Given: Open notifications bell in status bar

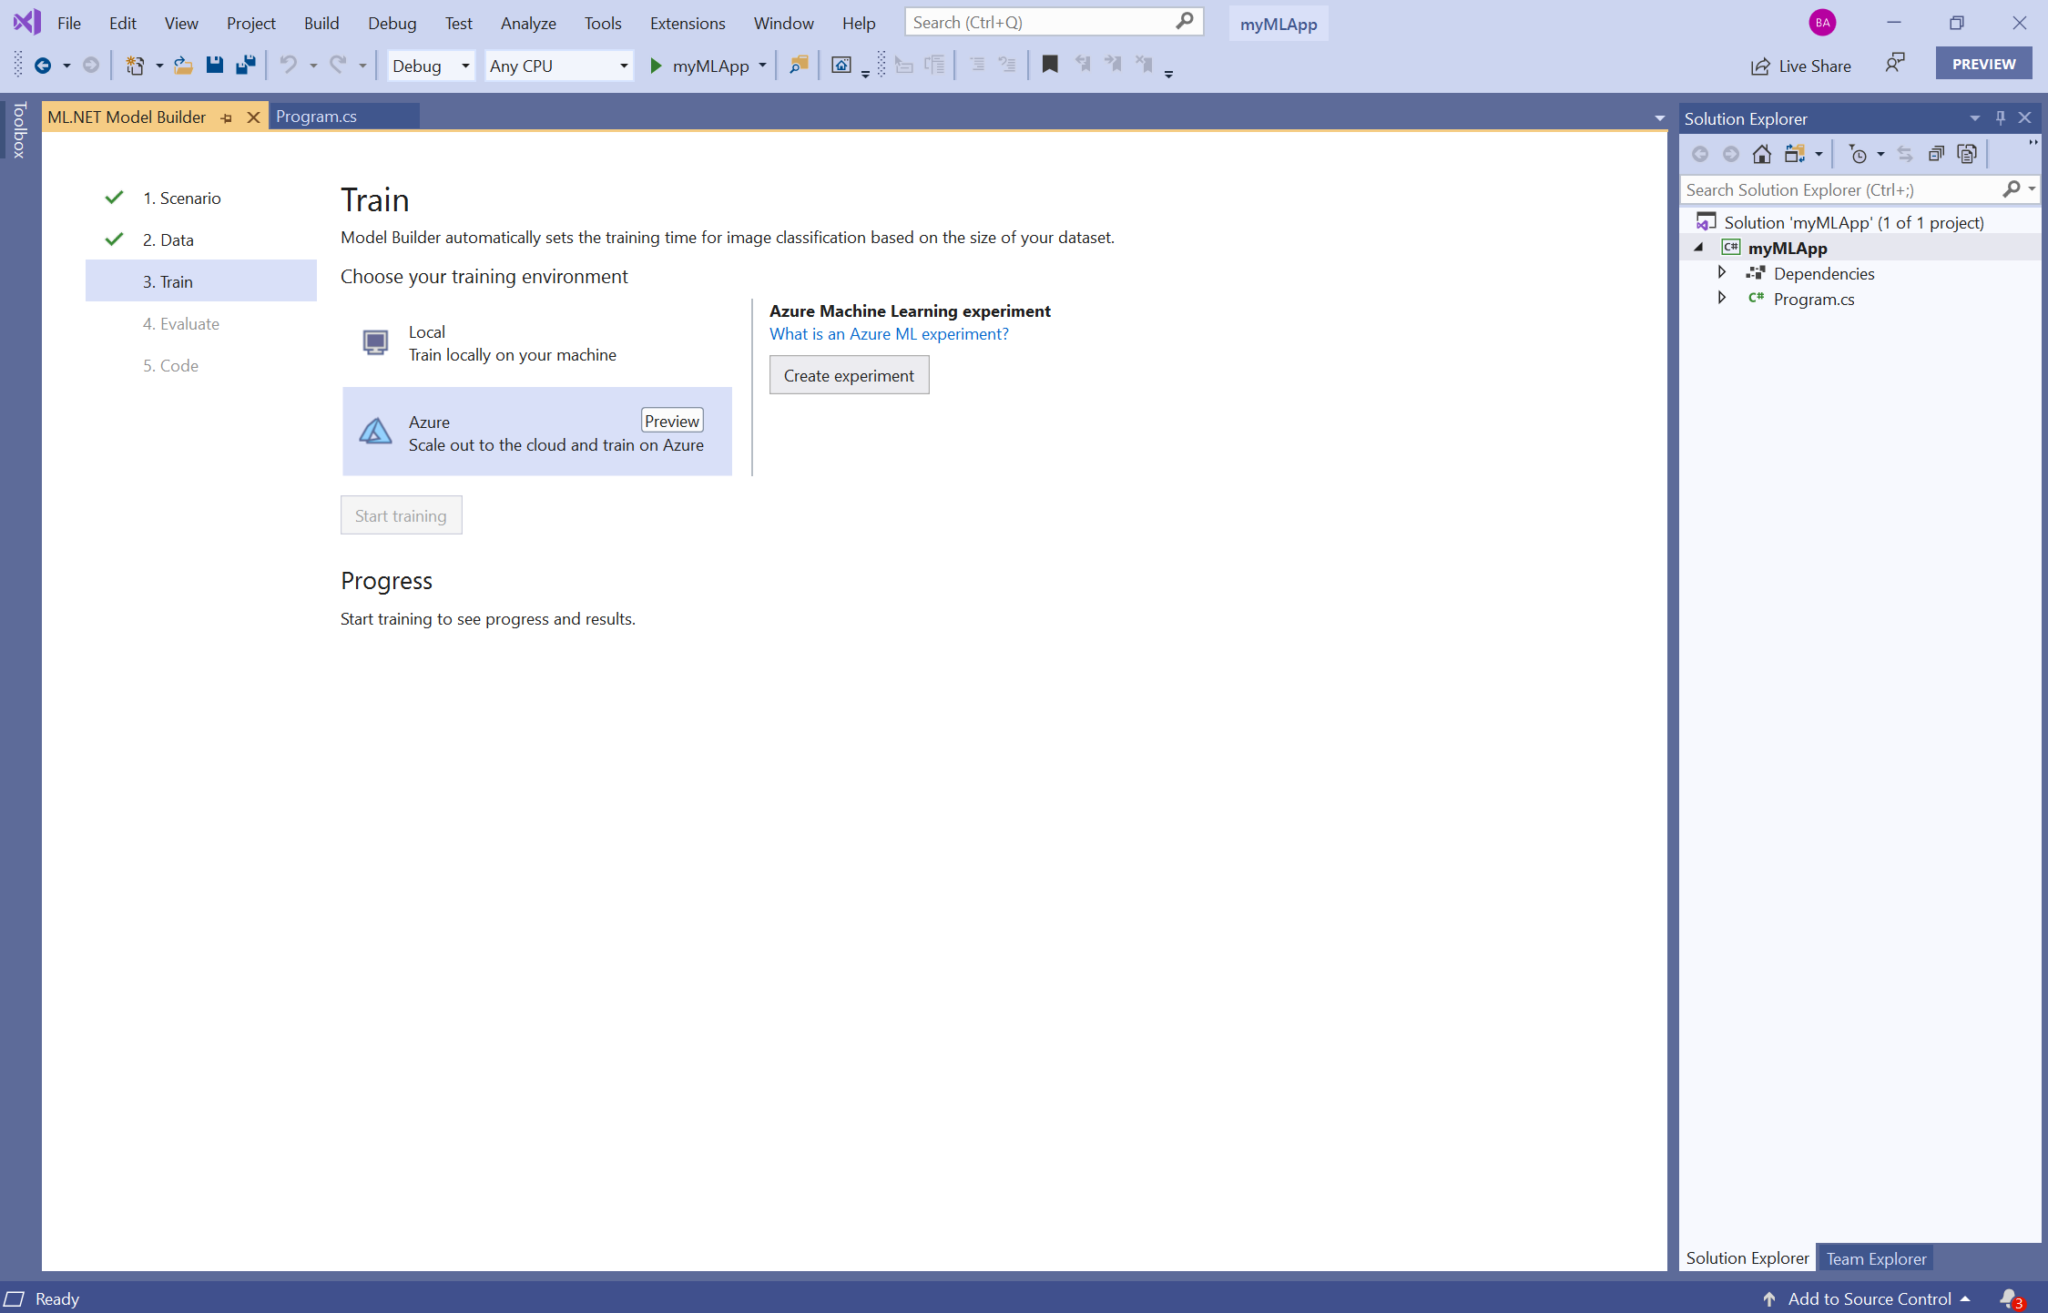Looking at the screenshot, I should click(2009, 1298).
